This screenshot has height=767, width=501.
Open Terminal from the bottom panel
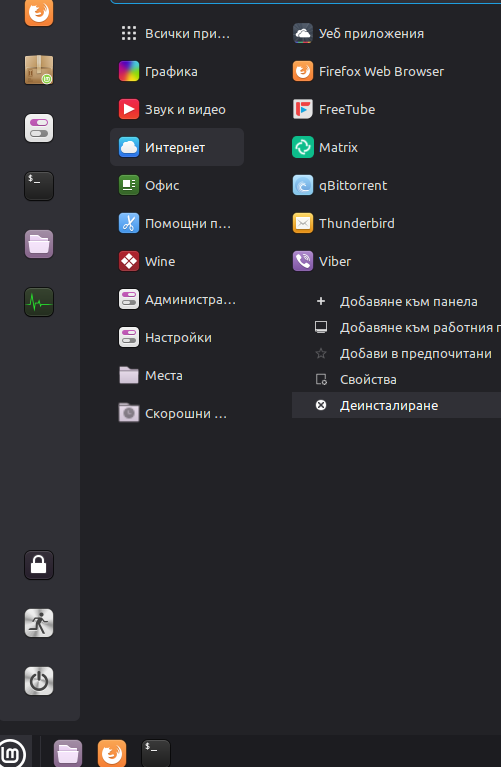coord(156,753)
